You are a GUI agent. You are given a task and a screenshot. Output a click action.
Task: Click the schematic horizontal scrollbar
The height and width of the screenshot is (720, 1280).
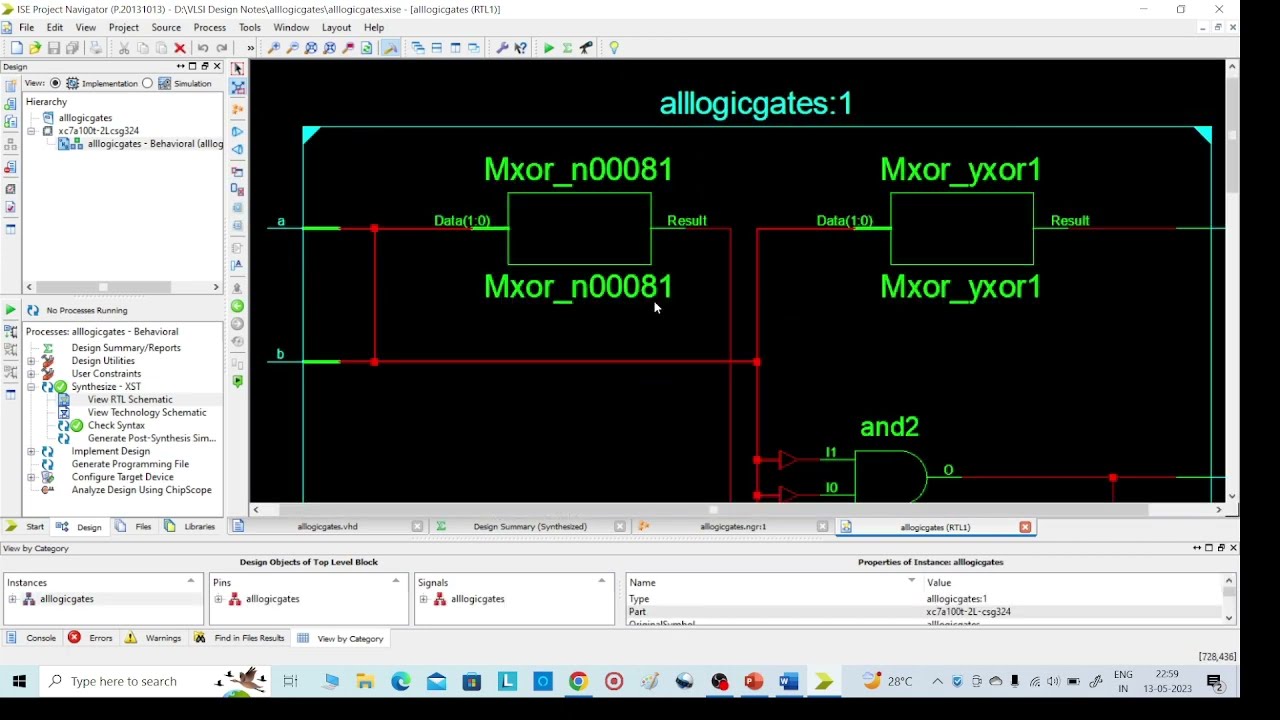pyautogui.click(x=737, y=510)
